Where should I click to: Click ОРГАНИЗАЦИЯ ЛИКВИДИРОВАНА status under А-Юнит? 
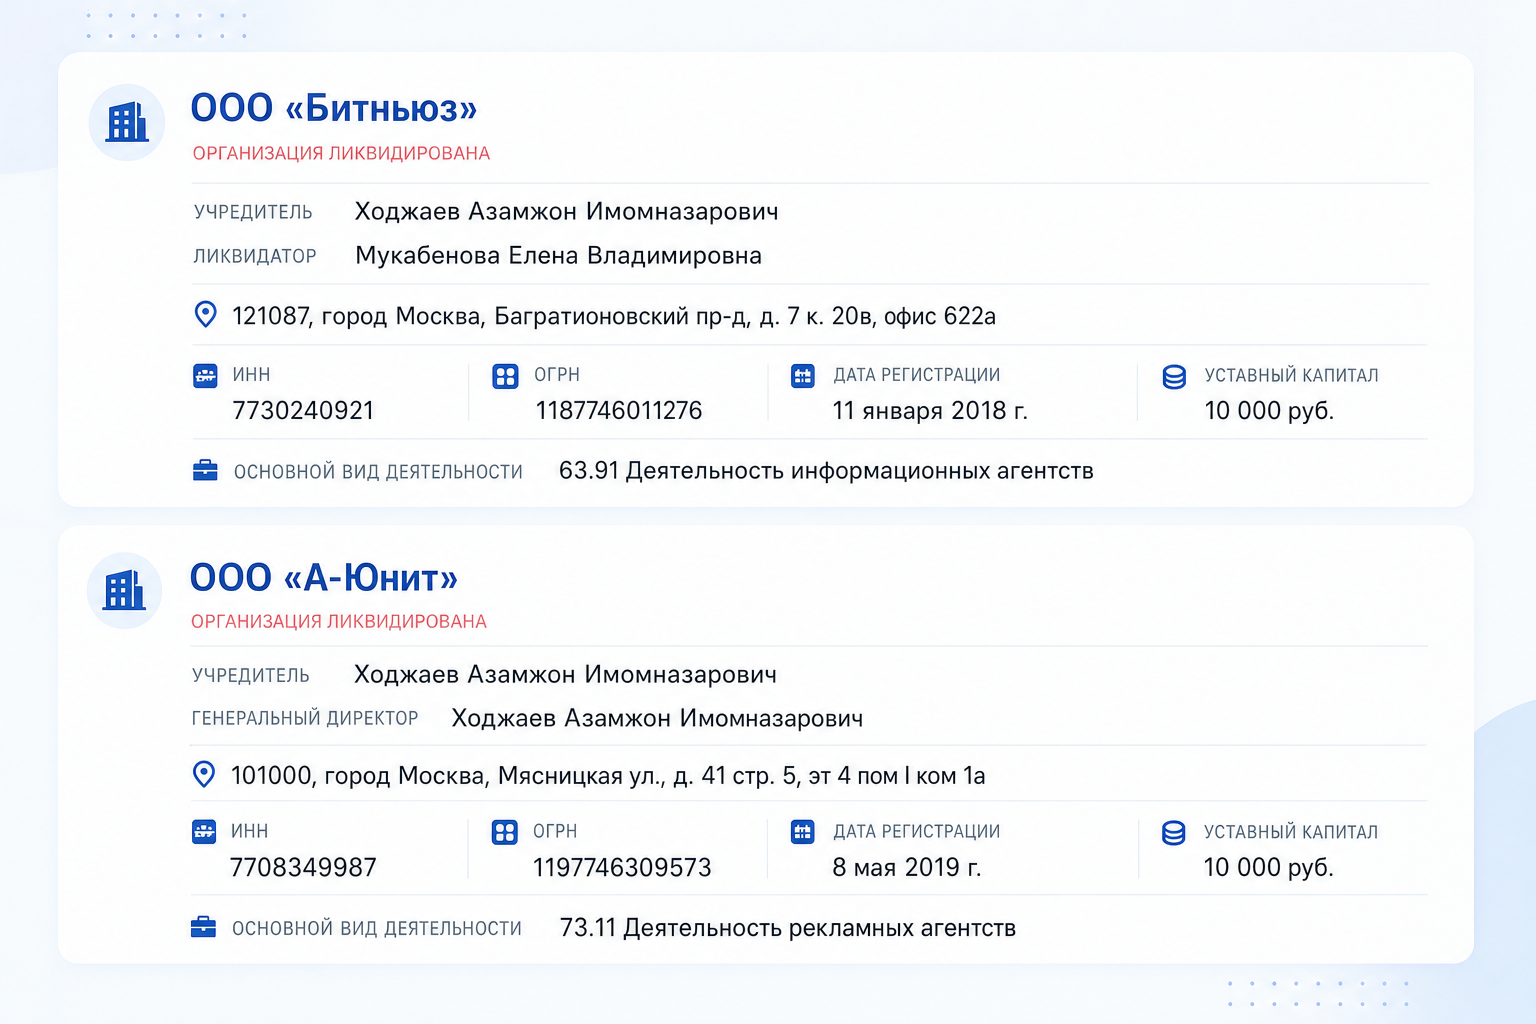339,622
